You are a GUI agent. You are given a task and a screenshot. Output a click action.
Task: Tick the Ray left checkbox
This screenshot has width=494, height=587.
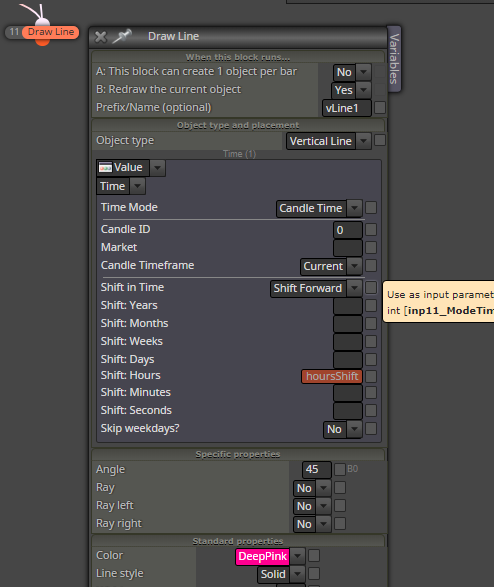[340, 505]
